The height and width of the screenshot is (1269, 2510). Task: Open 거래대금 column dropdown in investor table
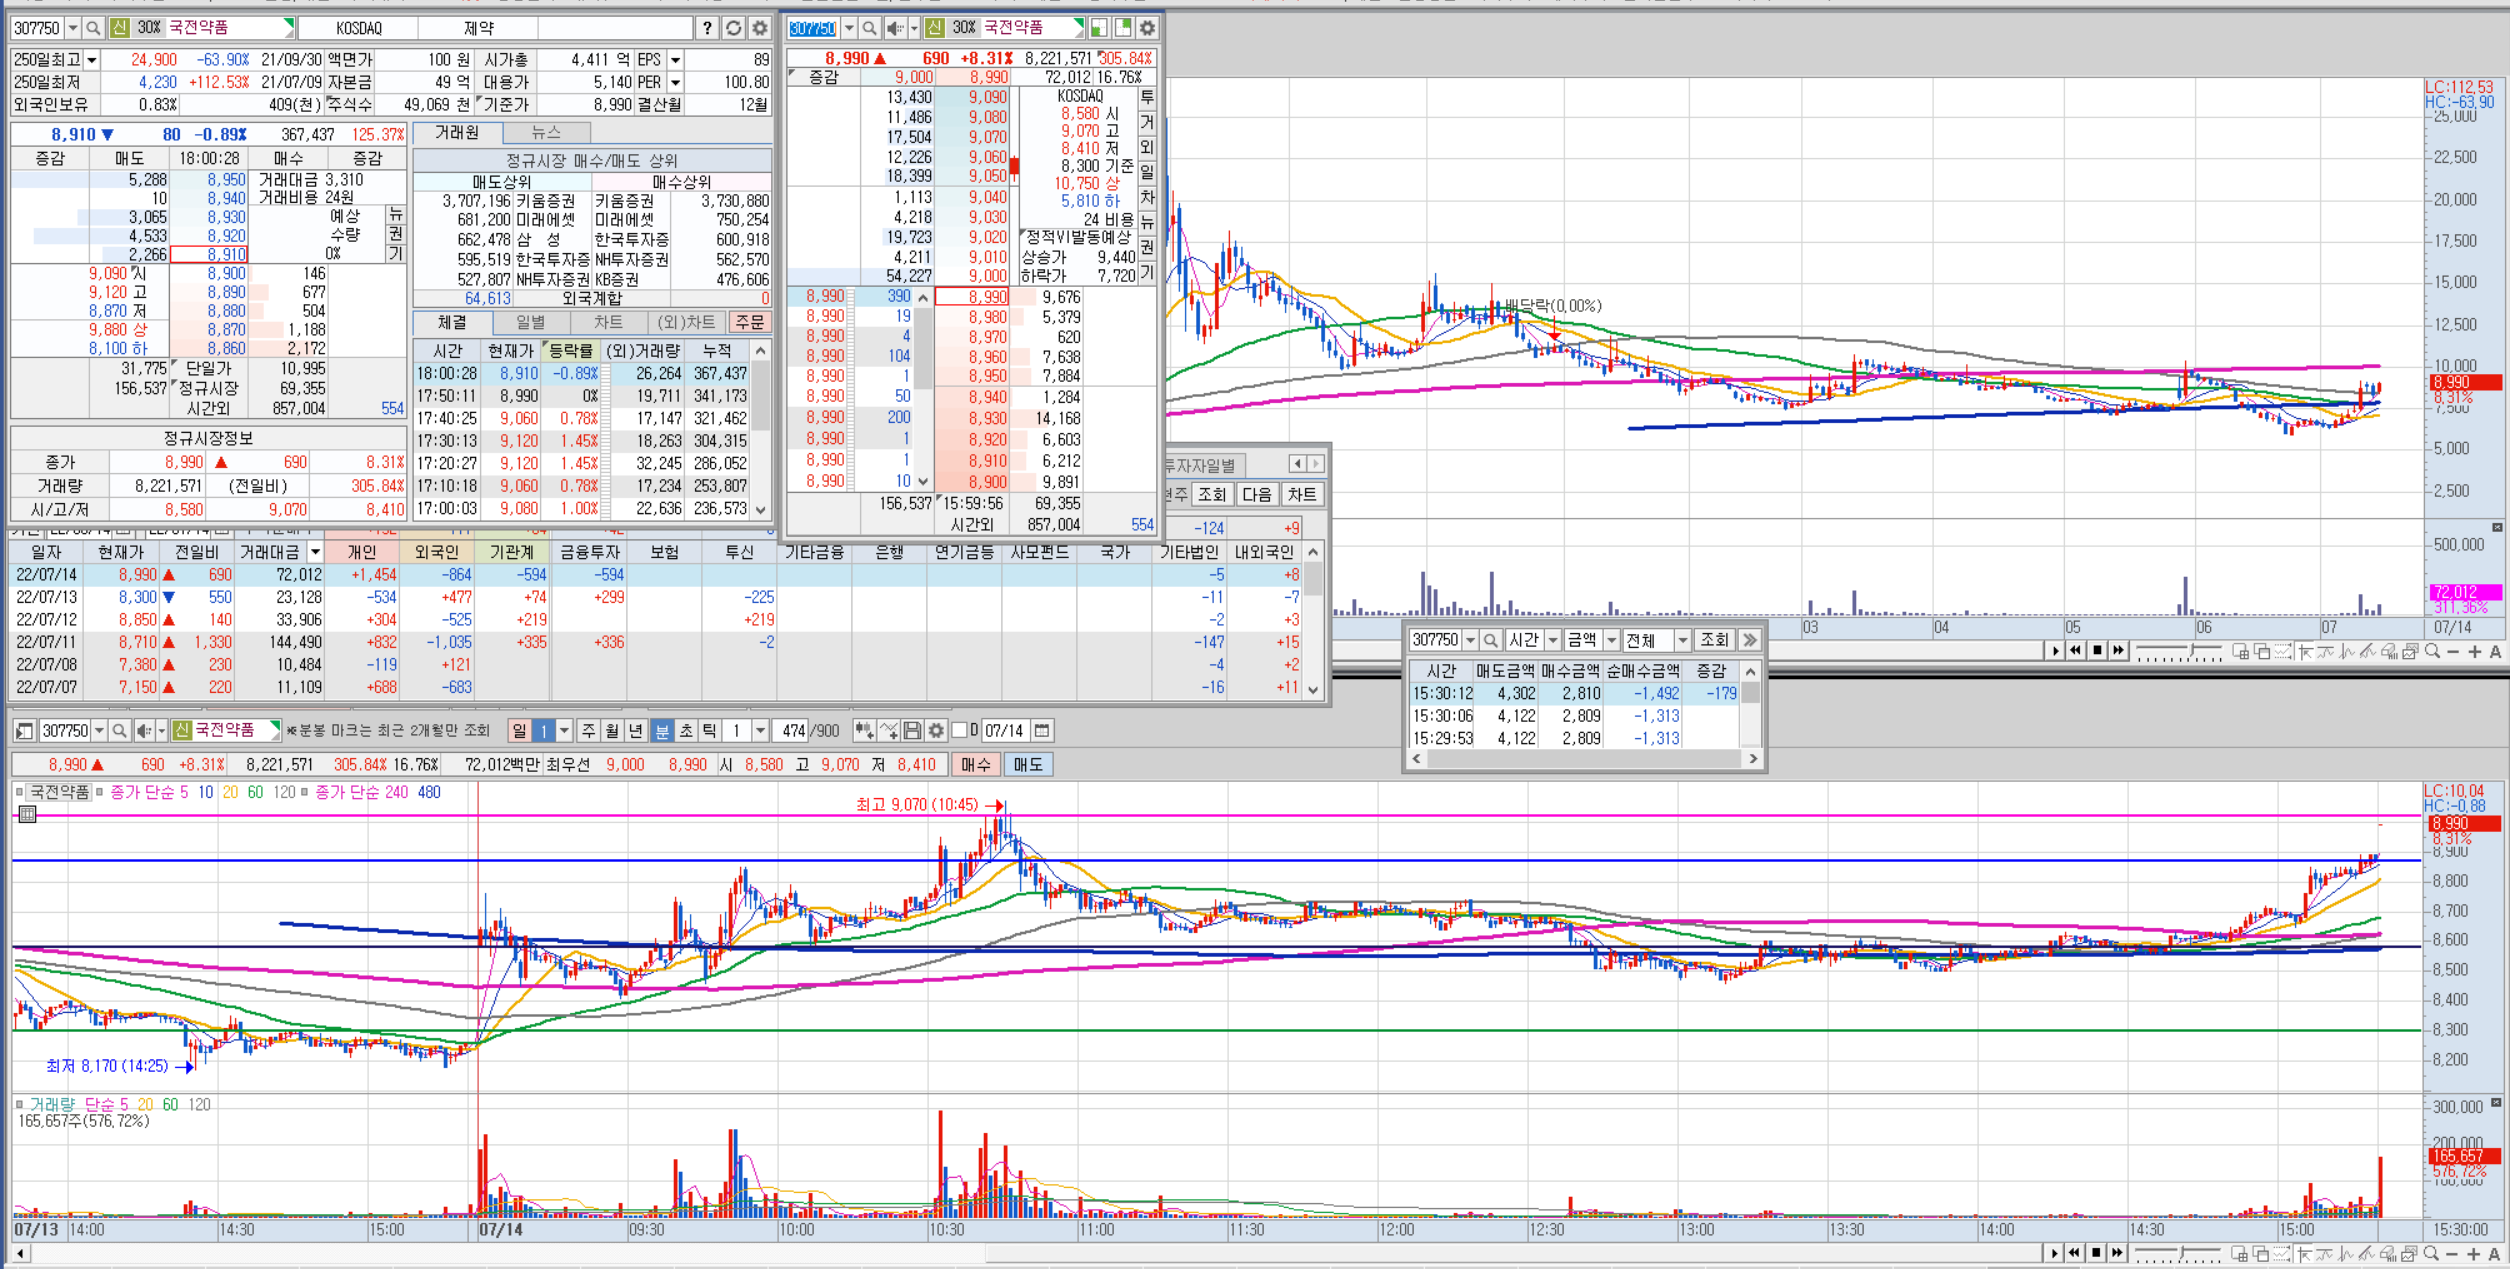[x=315, y=552]
